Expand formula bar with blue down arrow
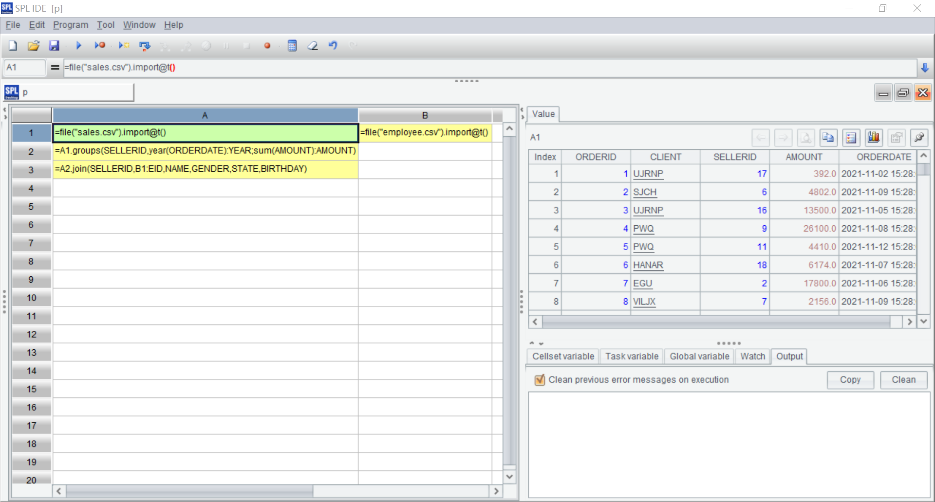The height and width of the screenshot is (502, 935). (x=924, y=68)
